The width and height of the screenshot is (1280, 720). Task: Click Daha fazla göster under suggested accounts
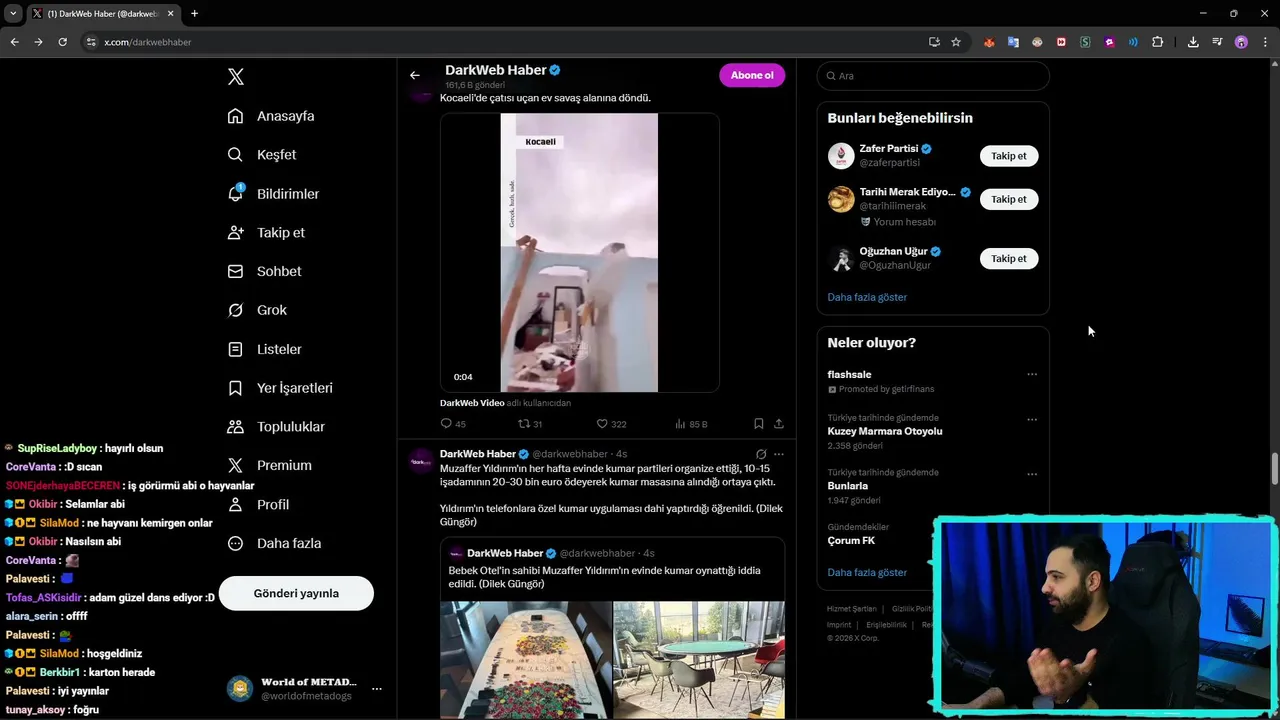(x=867, y=297)
